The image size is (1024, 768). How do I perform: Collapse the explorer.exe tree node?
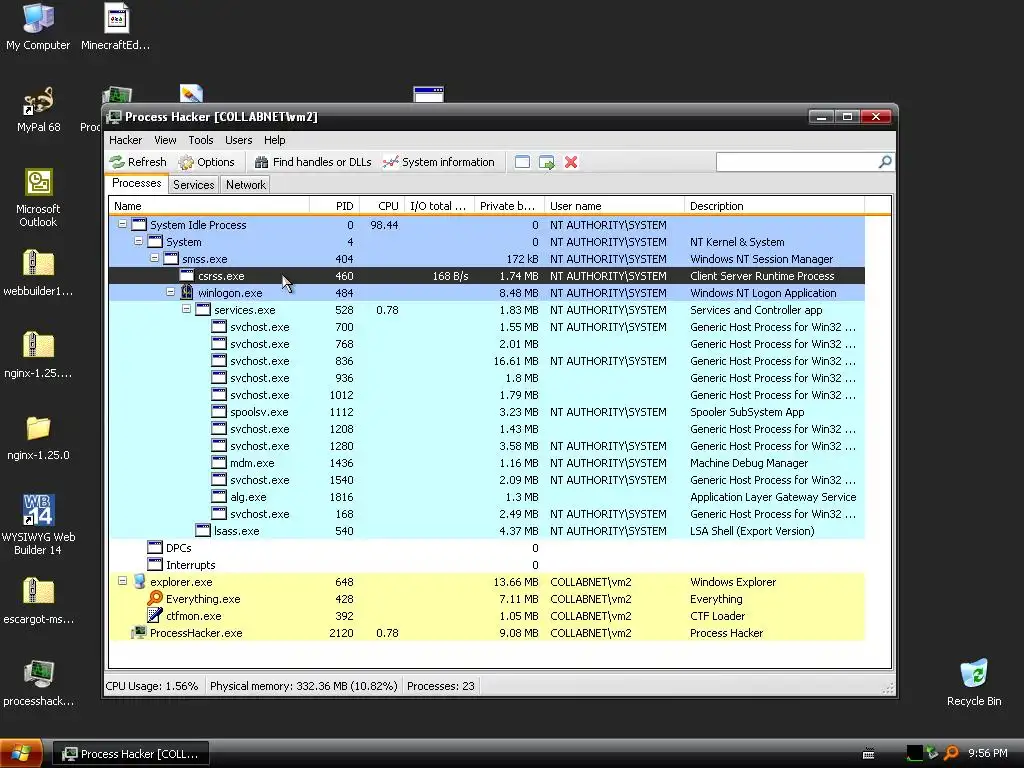click(122, 581)
